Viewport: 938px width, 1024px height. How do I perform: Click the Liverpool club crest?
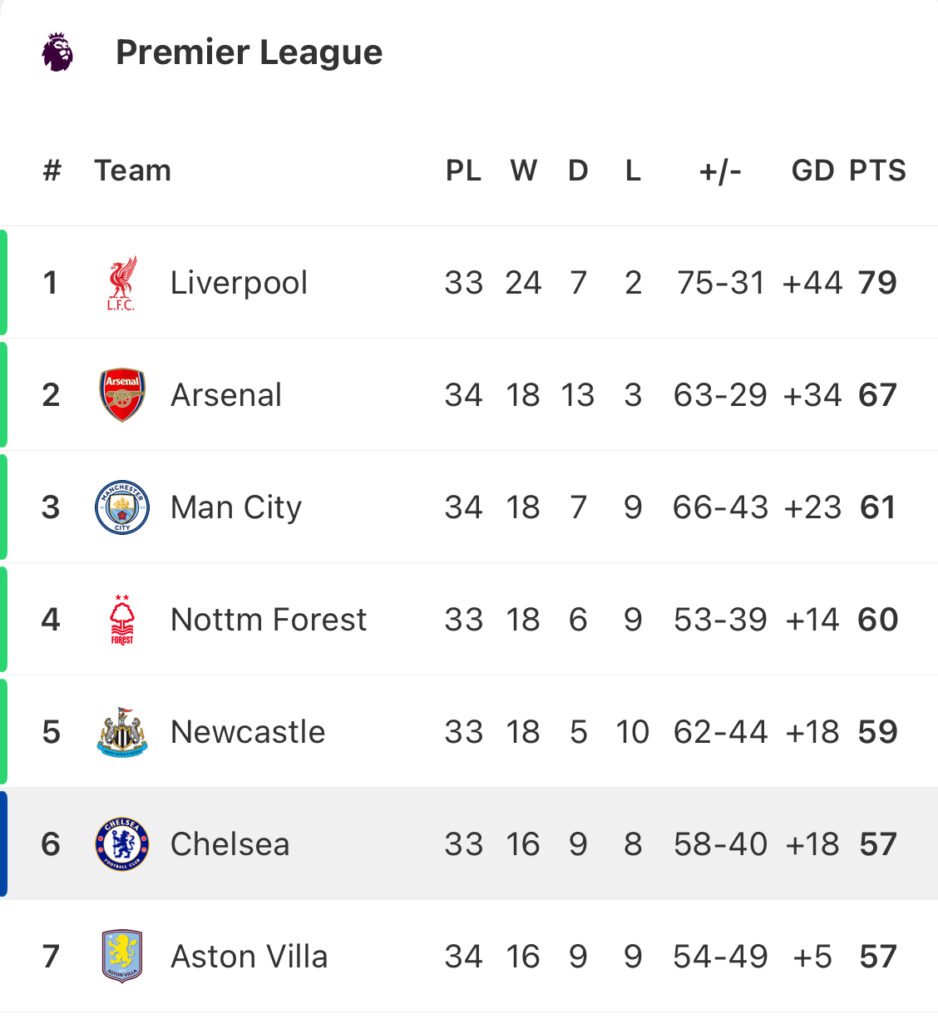121,283
